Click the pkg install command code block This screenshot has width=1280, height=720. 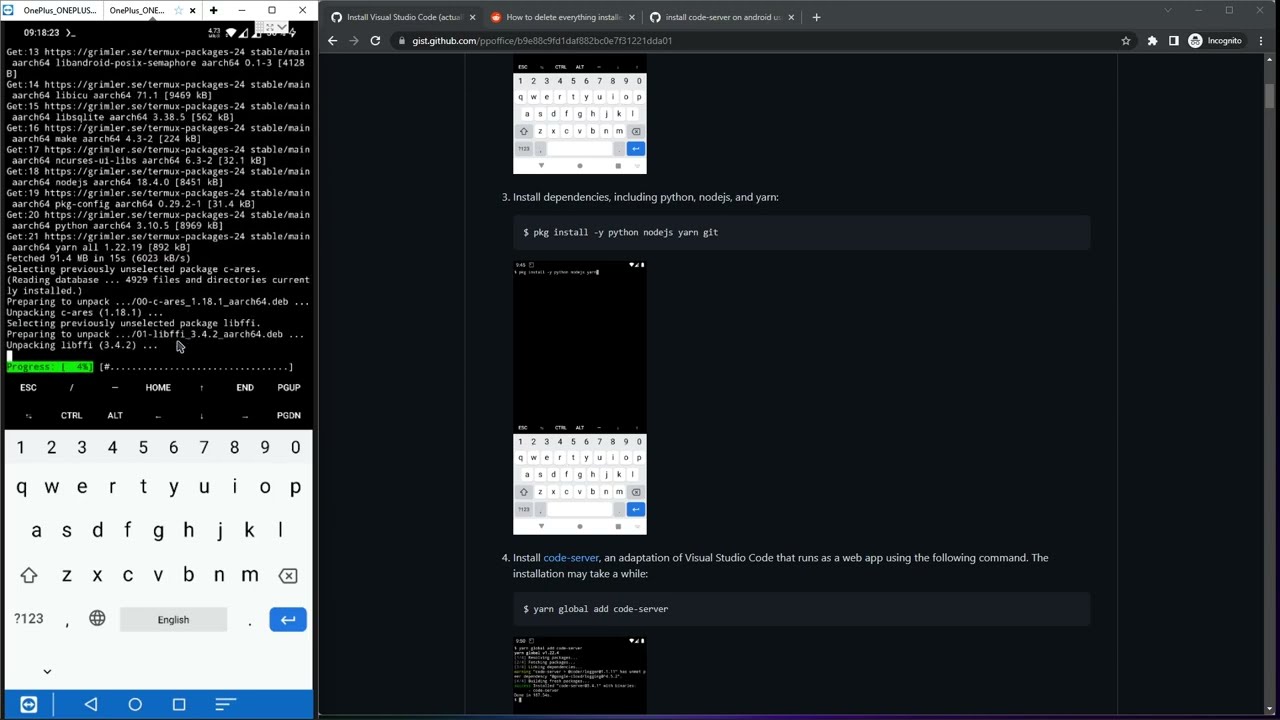(801, 232)
